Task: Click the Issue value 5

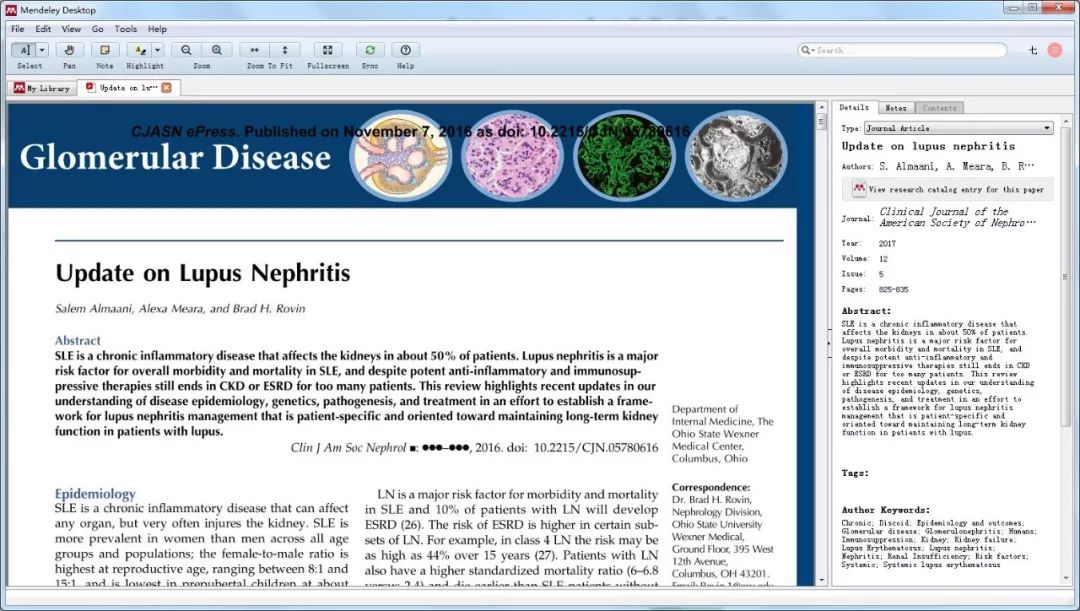Action: click(881, 274)
